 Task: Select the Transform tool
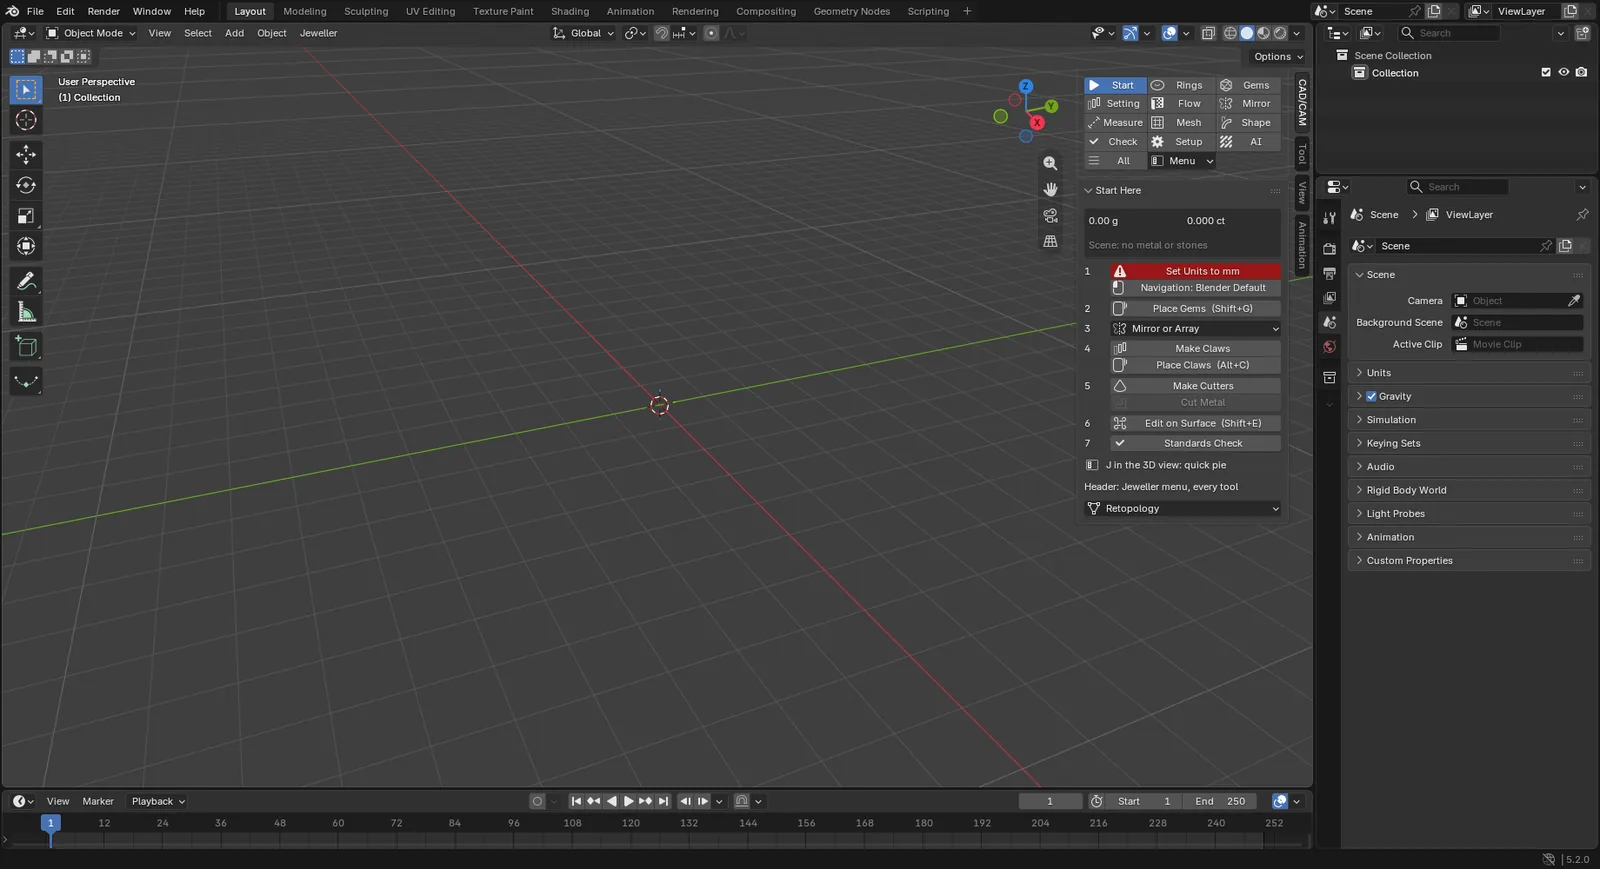26,246
